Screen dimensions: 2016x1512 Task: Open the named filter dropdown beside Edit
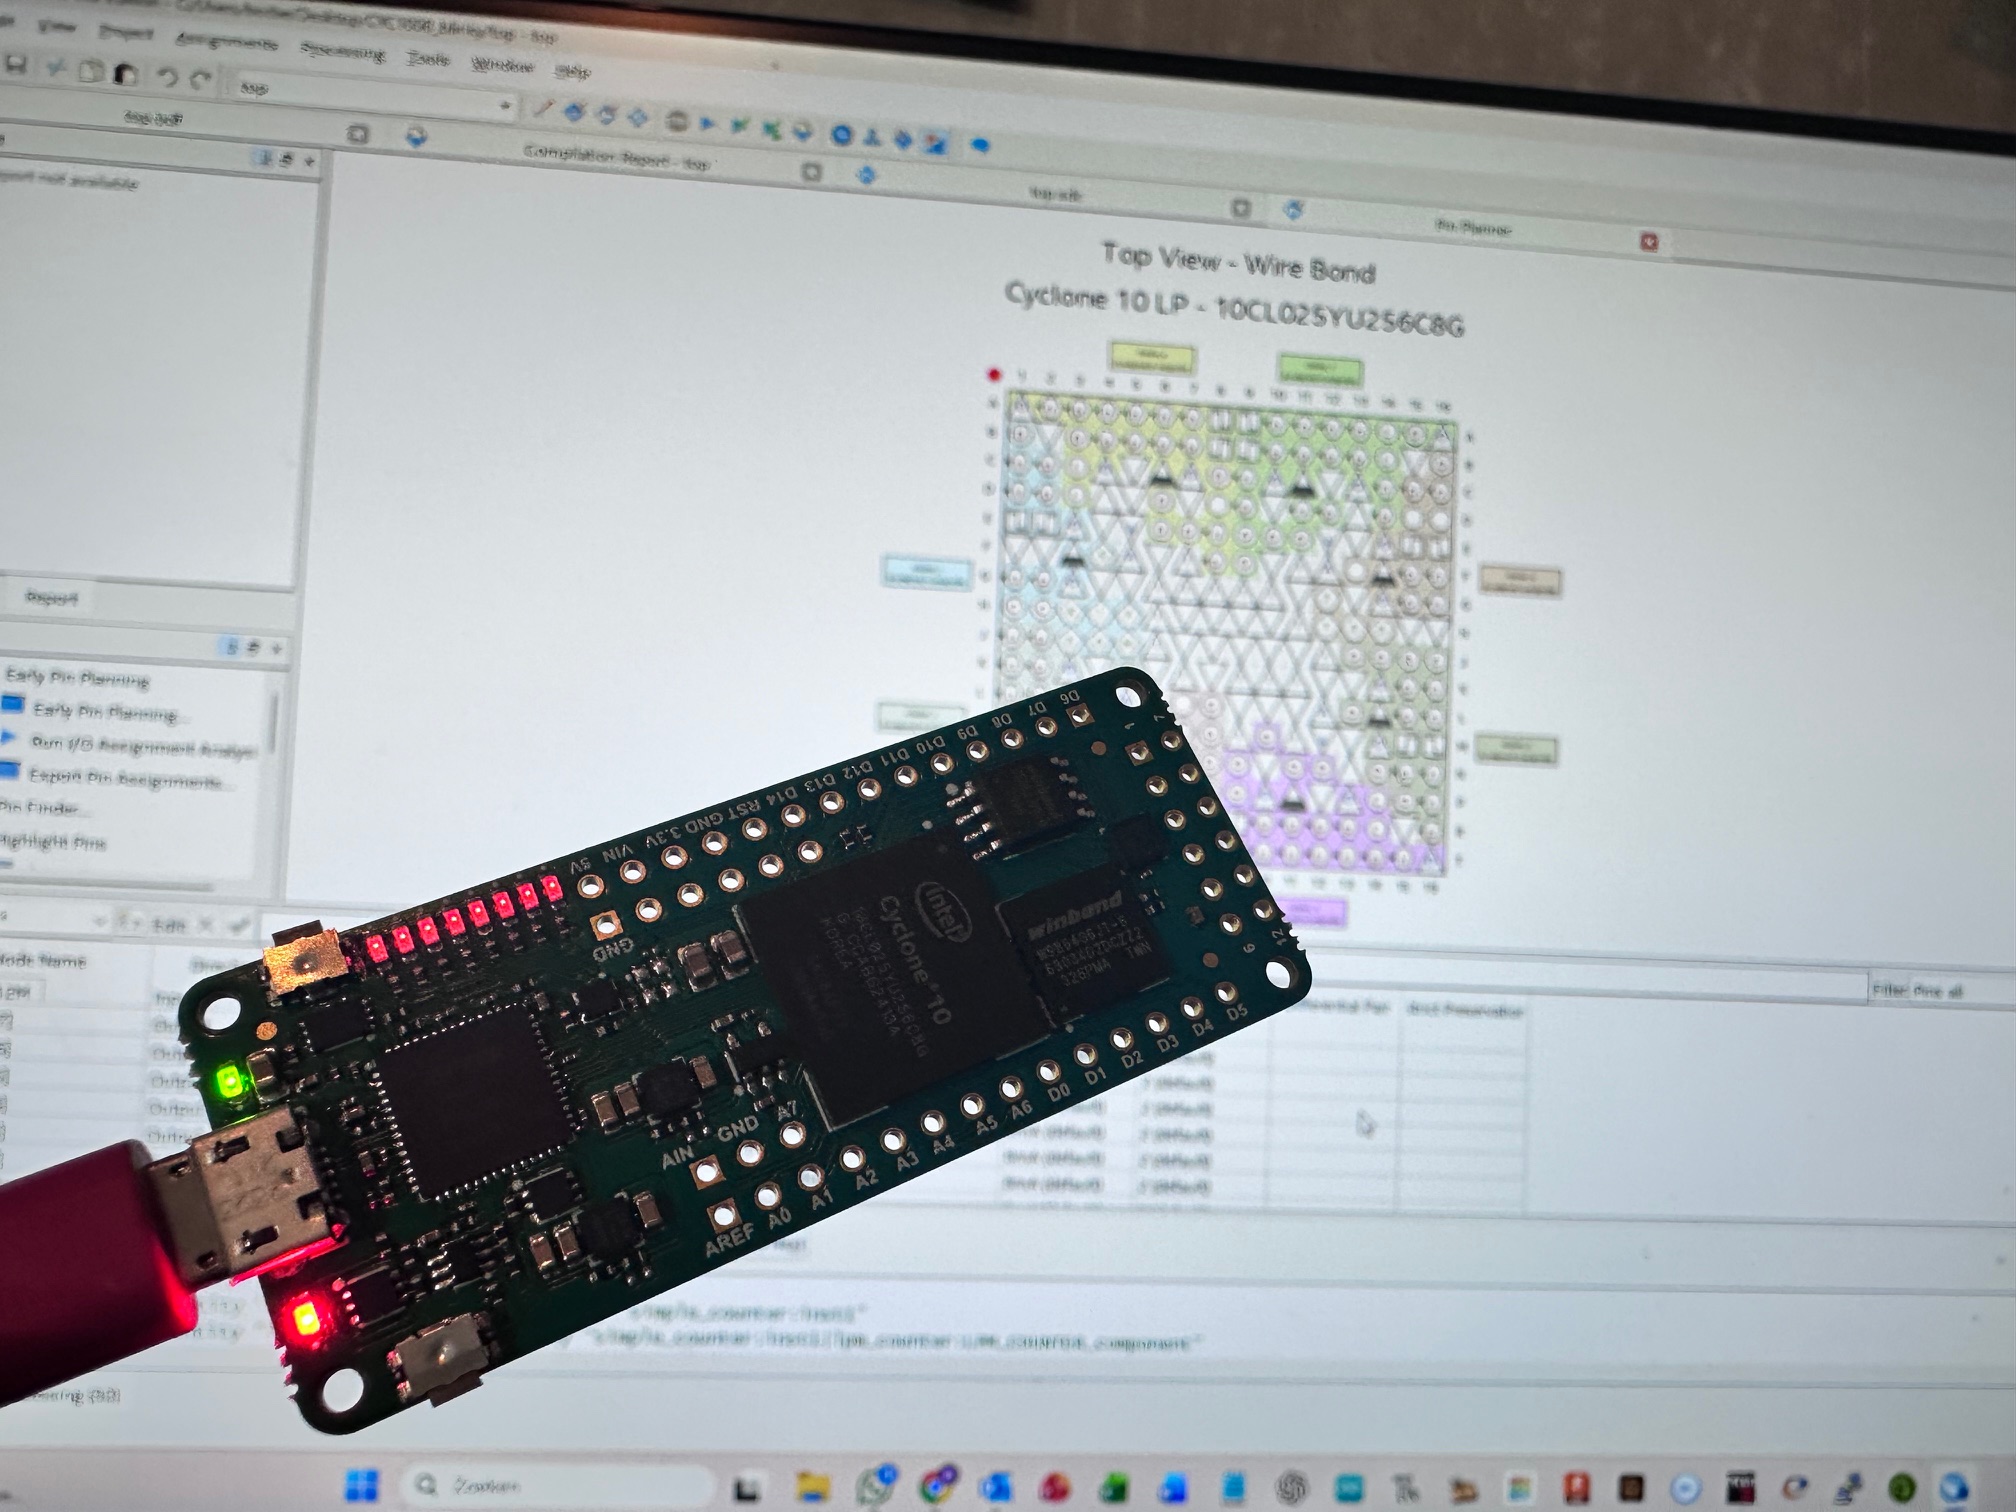[x=99, y=921]
